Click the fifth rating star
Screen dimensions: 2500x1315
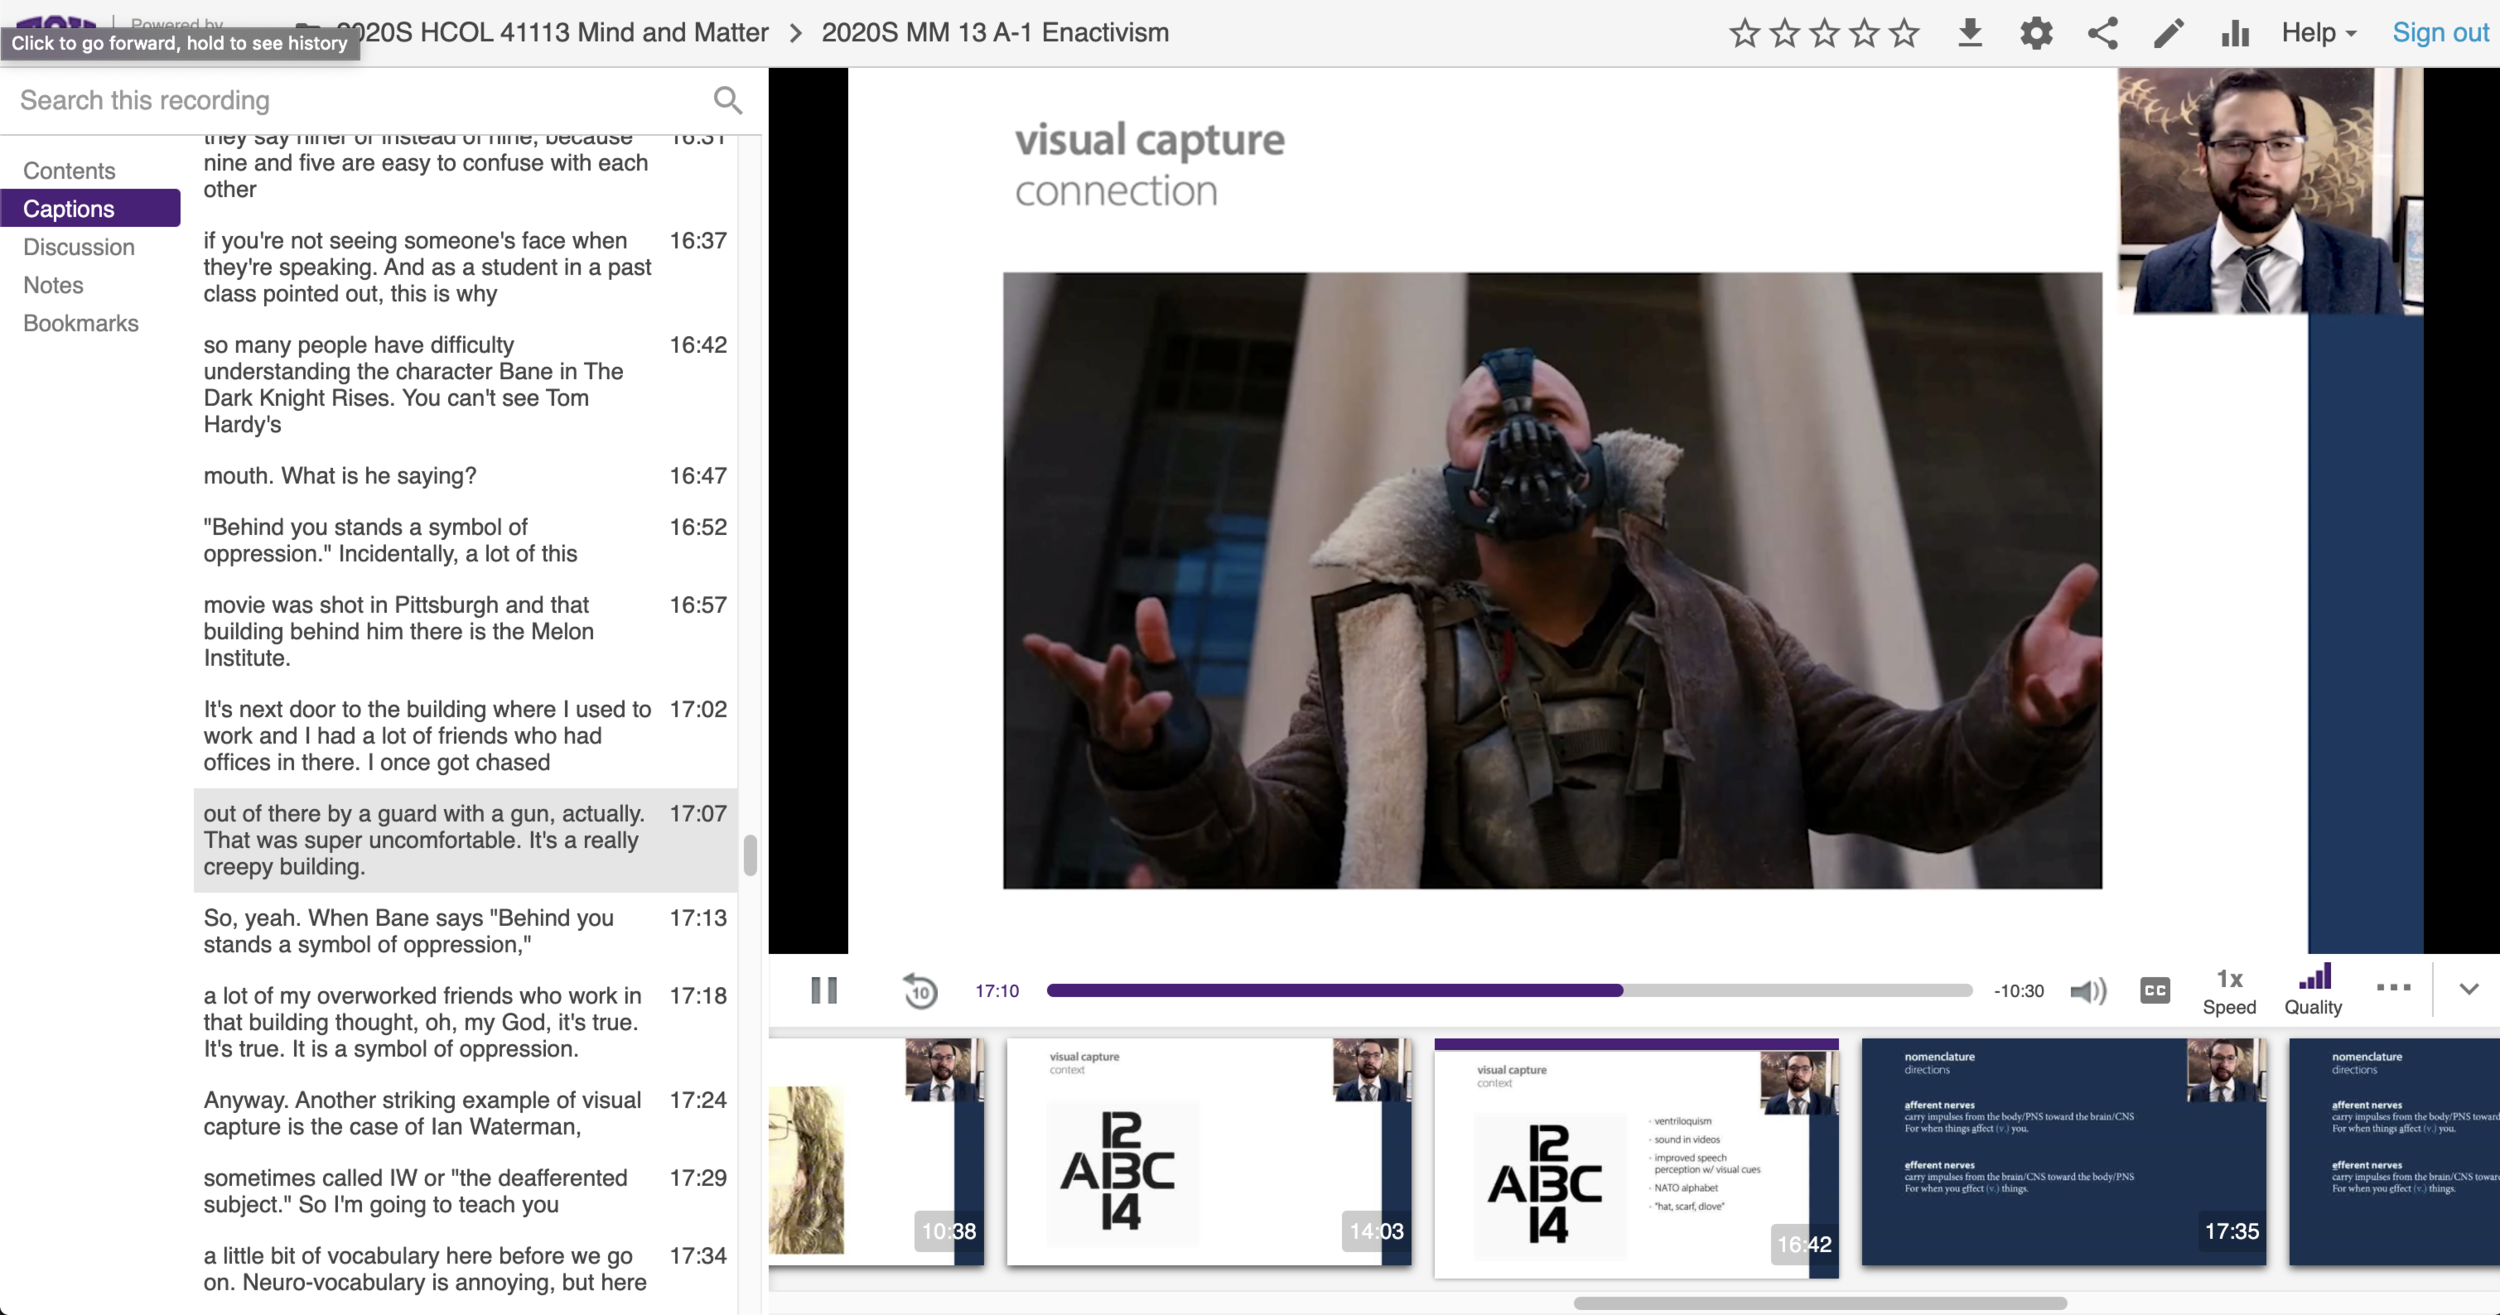click(1905, 33)
